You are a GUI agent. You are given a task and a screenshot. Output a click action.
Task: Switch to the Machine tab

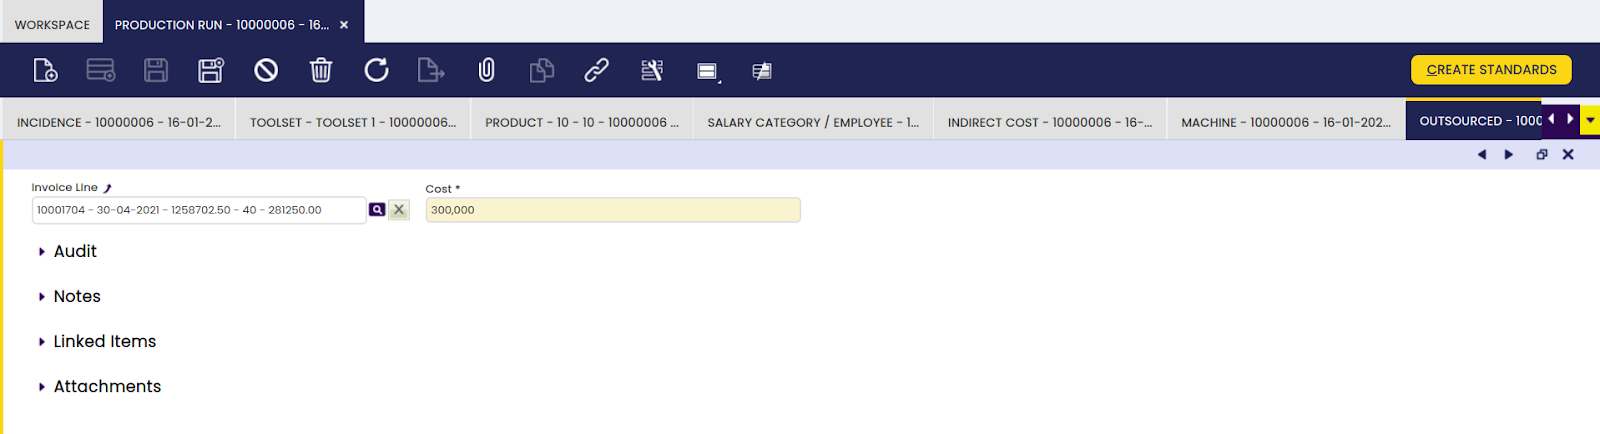[1286, 122]
